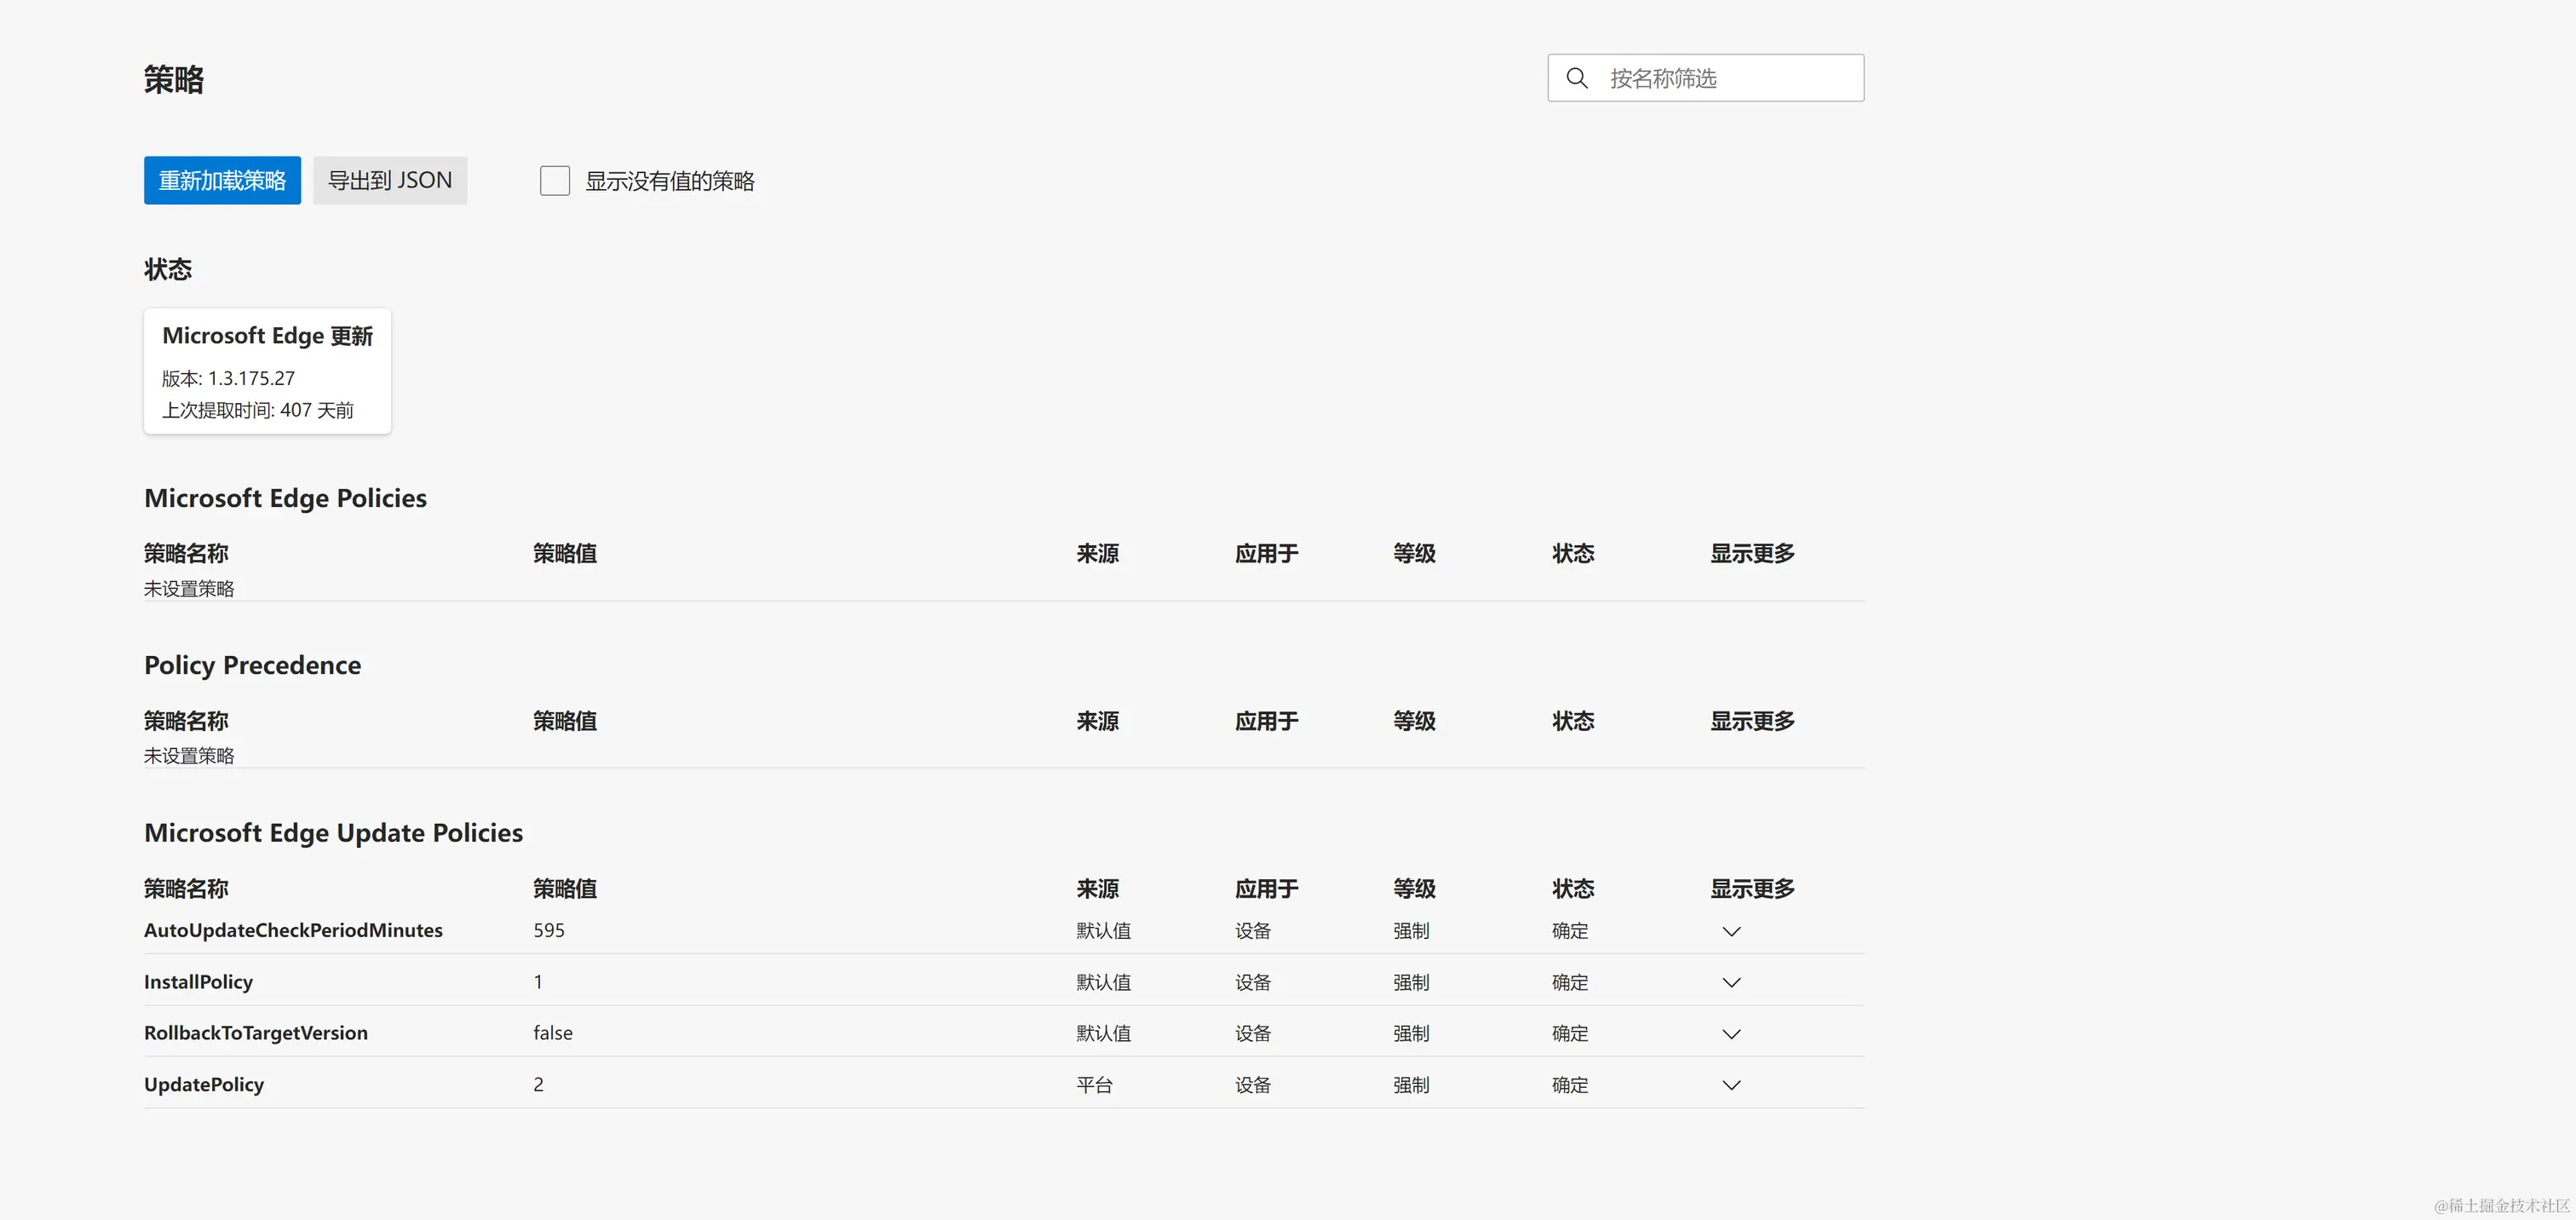Click the 设备 scope in UpdatePolicy row
This screenshot has width=2576, height=1220.
point(1253,1085)
